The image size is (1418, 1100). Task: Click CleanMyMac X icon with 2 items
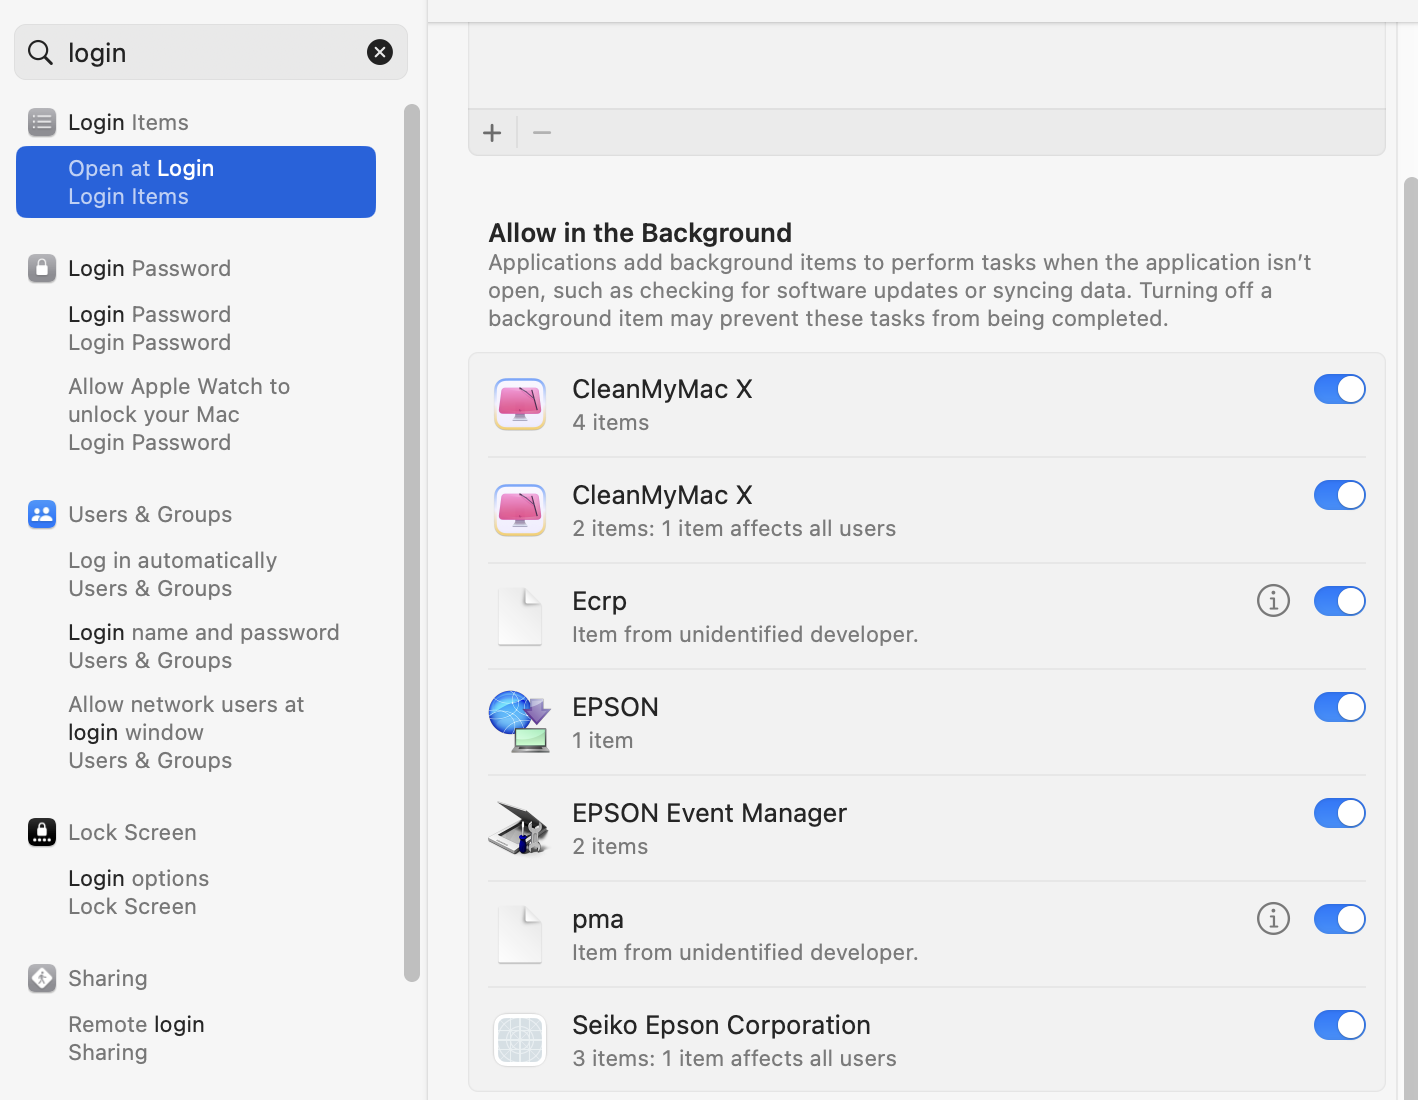coord(520,510)
